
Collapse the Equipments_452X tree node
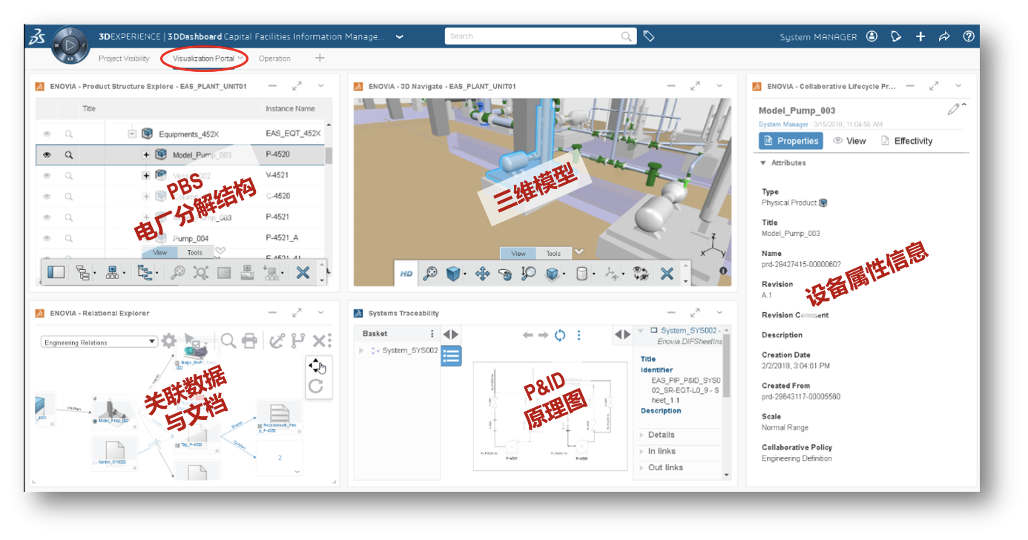[132, 134]
